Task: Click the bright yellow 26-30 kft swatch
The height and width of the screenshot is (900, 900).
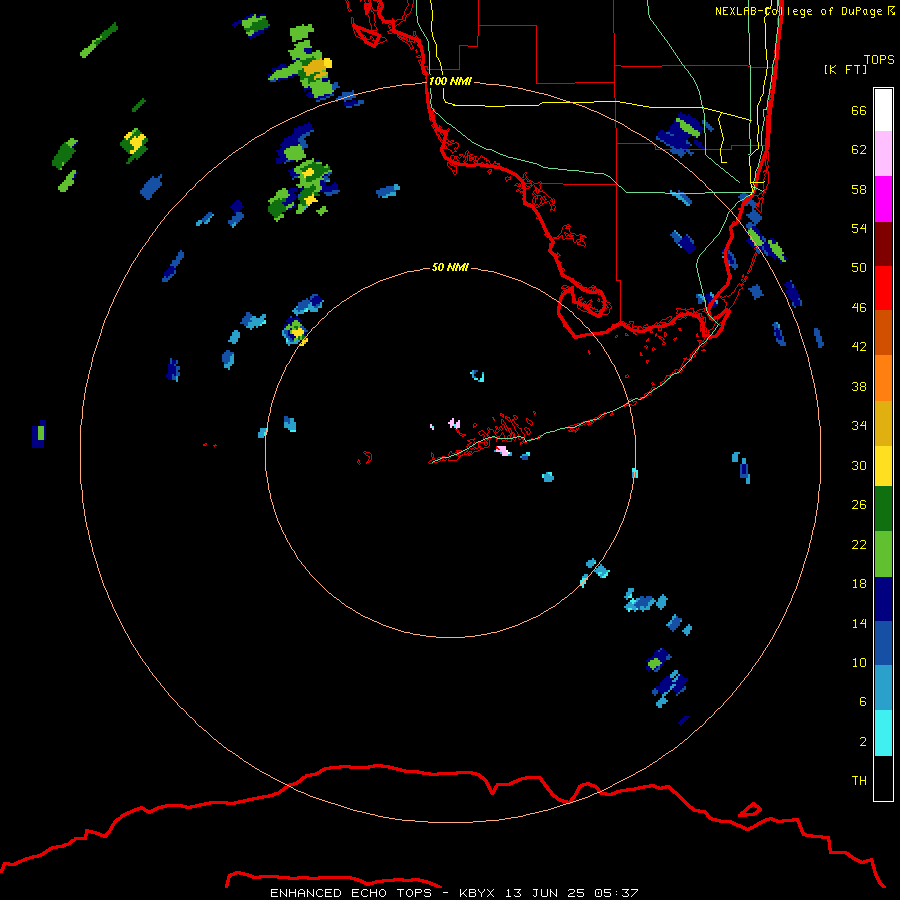Action: click(883, 466)
